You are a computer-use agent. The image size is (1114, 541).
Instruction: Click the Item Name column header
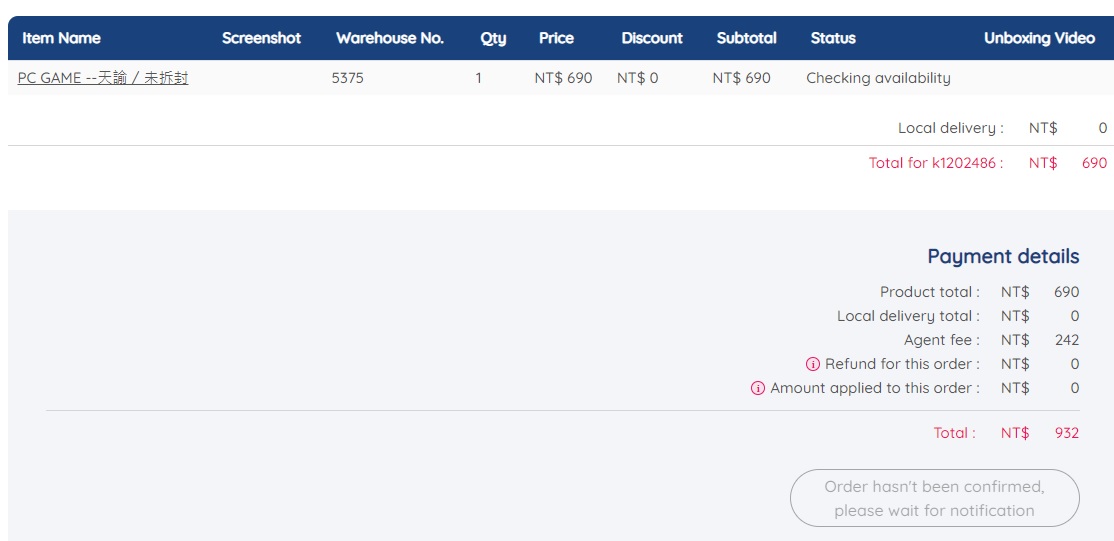(61, 38)
